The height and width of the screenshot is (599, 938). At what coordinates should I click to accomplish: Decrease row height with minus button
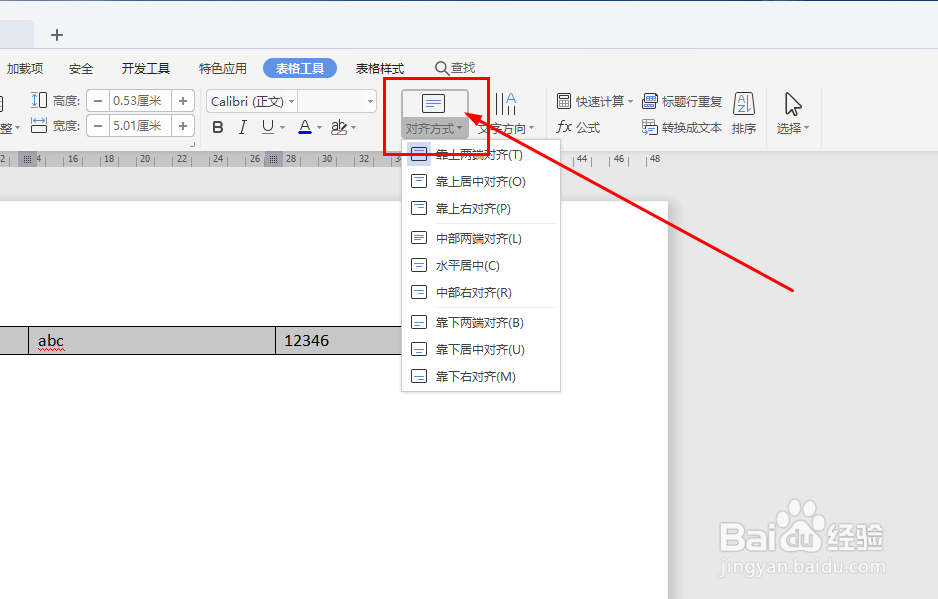coord(98,101)
